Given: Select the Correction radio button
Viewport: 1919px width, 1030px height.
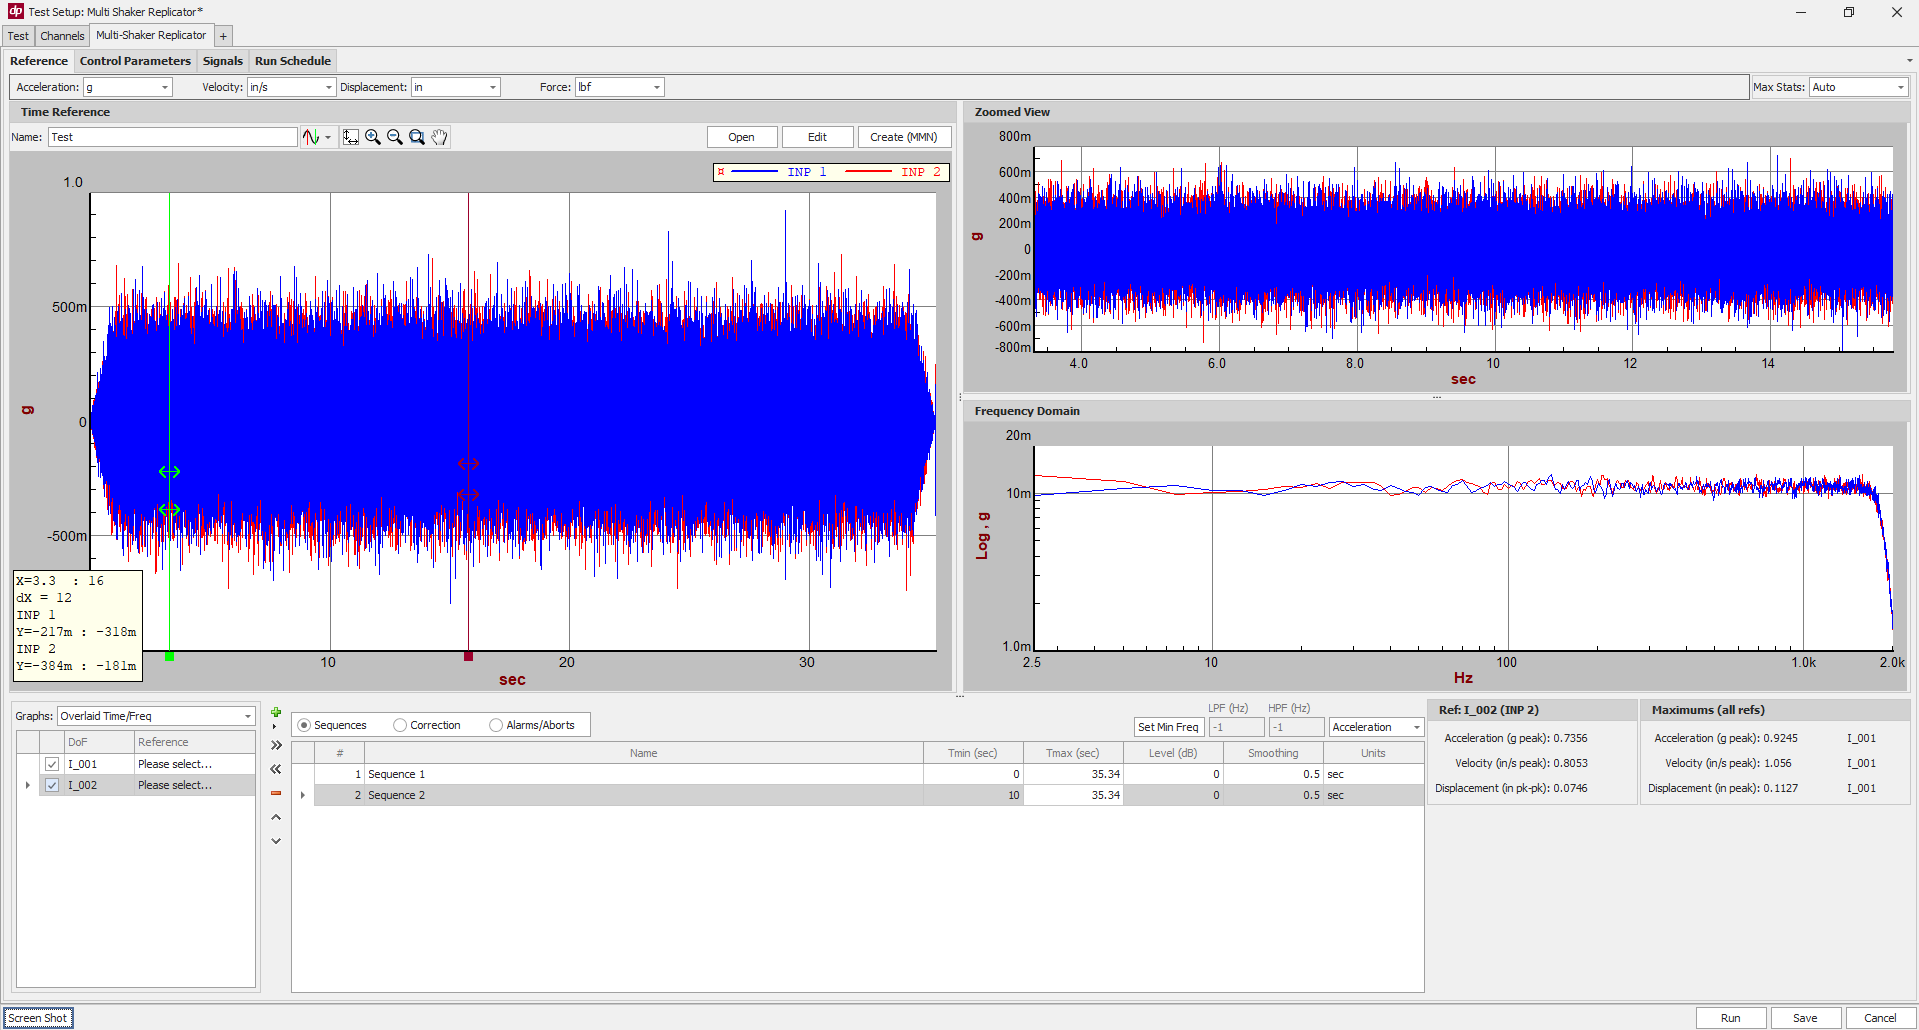Looking at the screenshot, I should [x=400, y=725].
